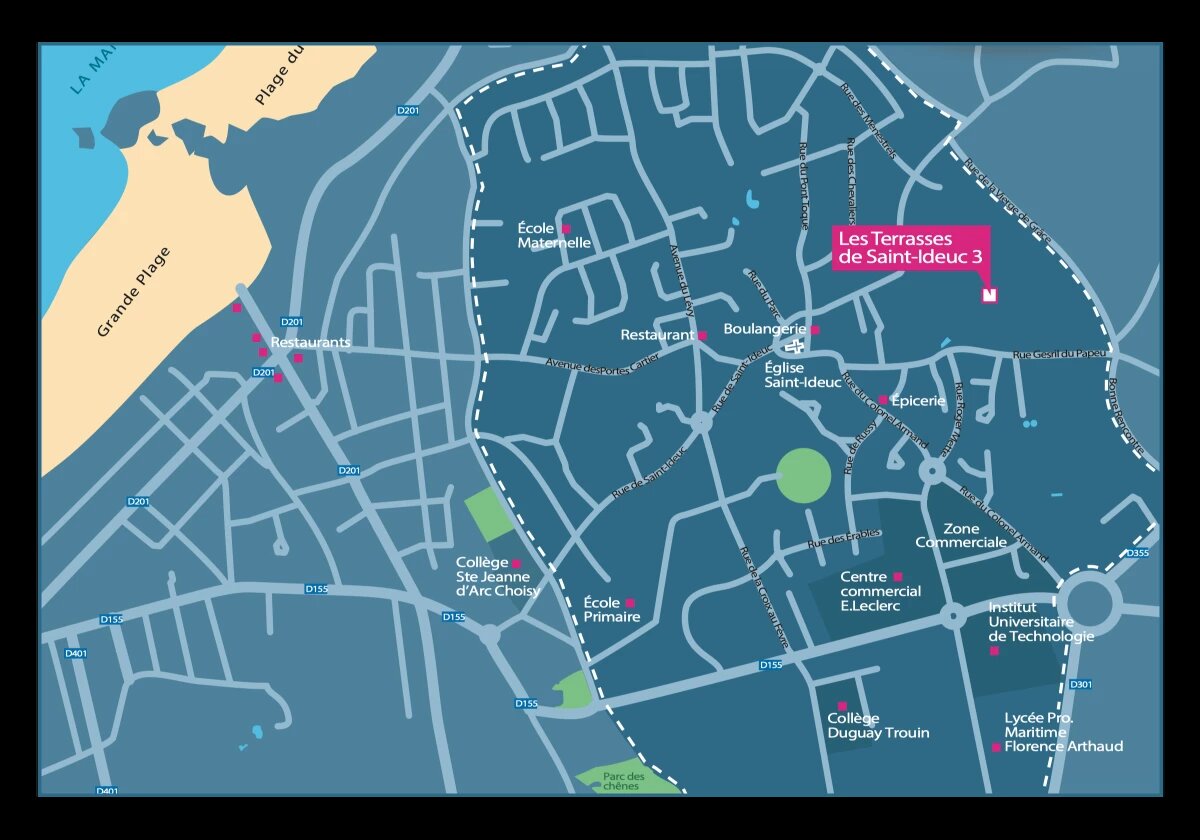Click the Avenue des Portes Cartier street label
1200x840 pixels.
[602, 366]
